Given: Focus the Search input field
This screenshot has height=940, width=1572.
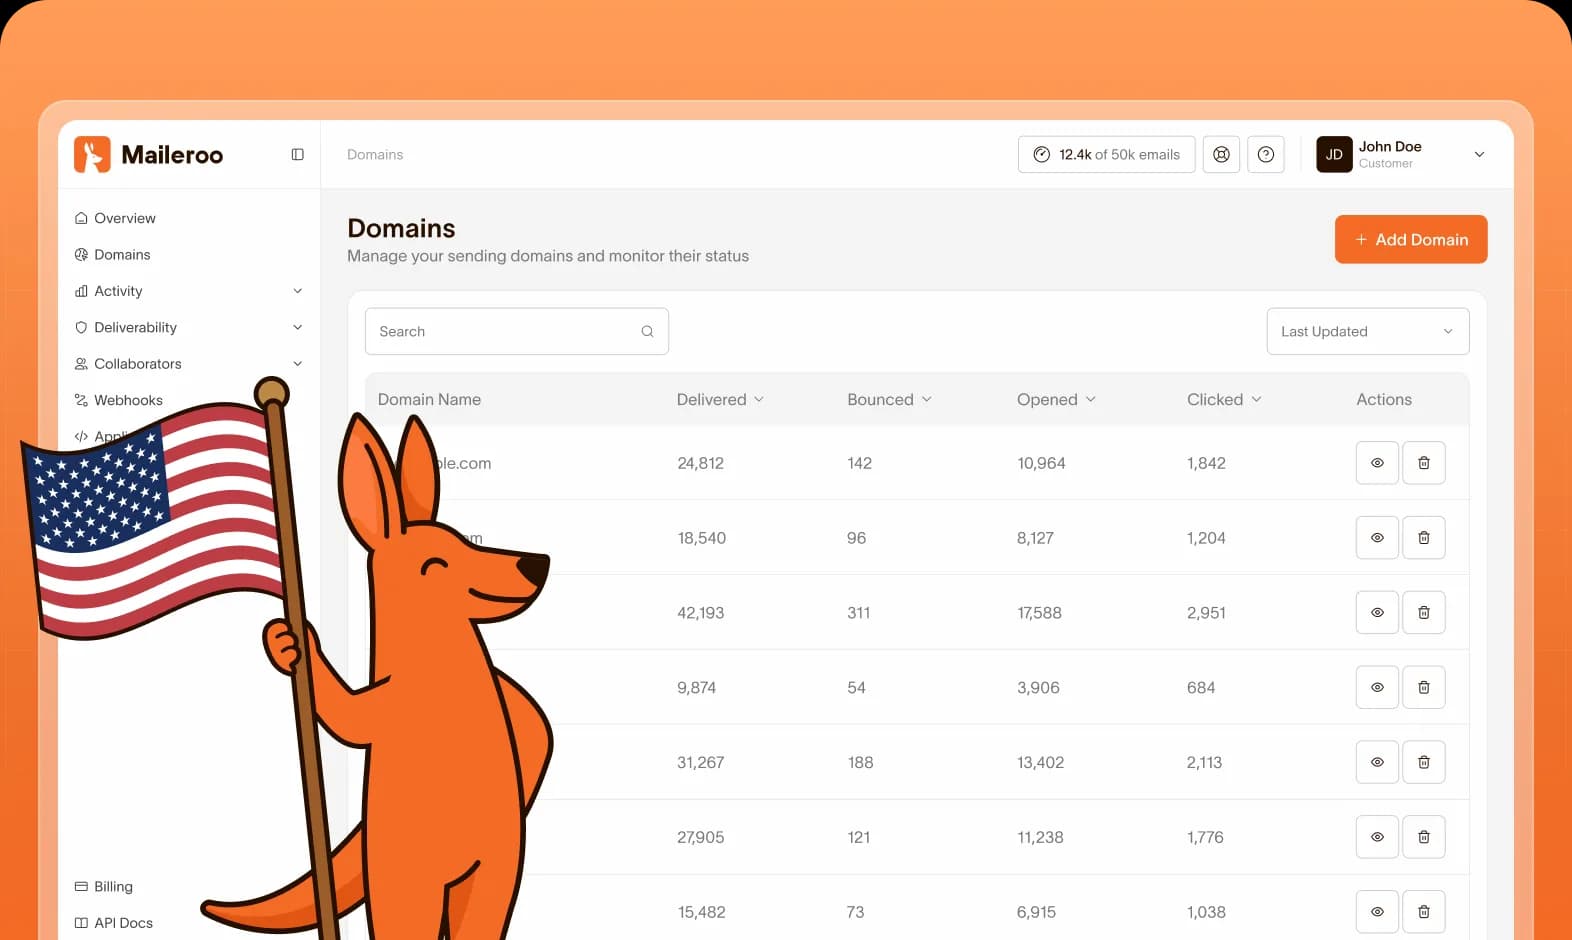Looking at the screenshot, I should 517,331.
